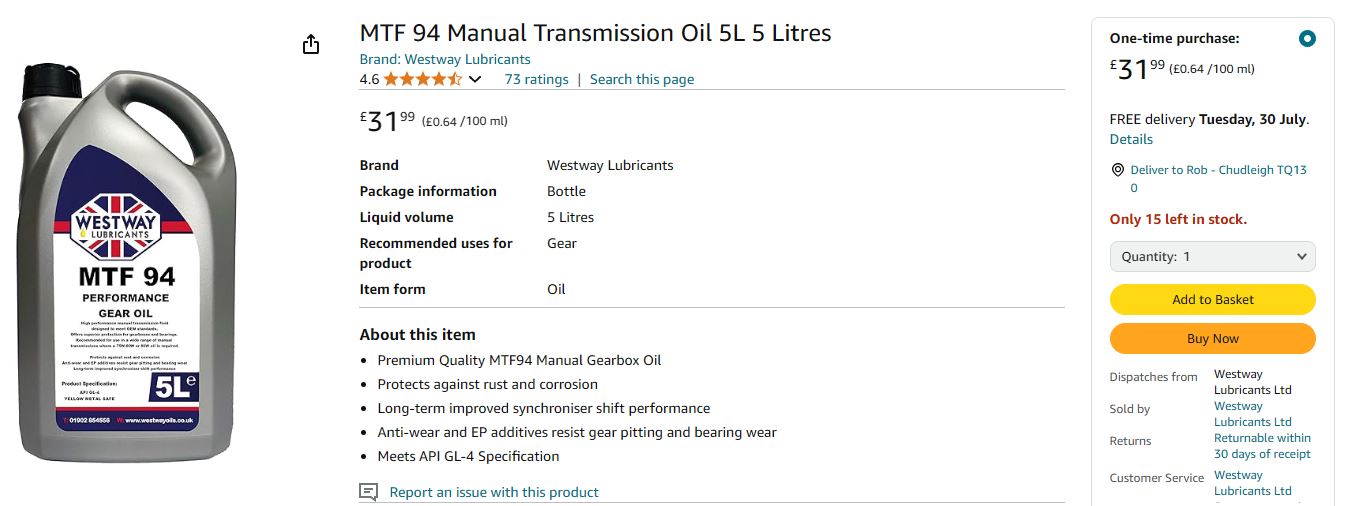Click Deliver to Rob - Chudleigh link

pyautogui.click(x=1218, y=178)
